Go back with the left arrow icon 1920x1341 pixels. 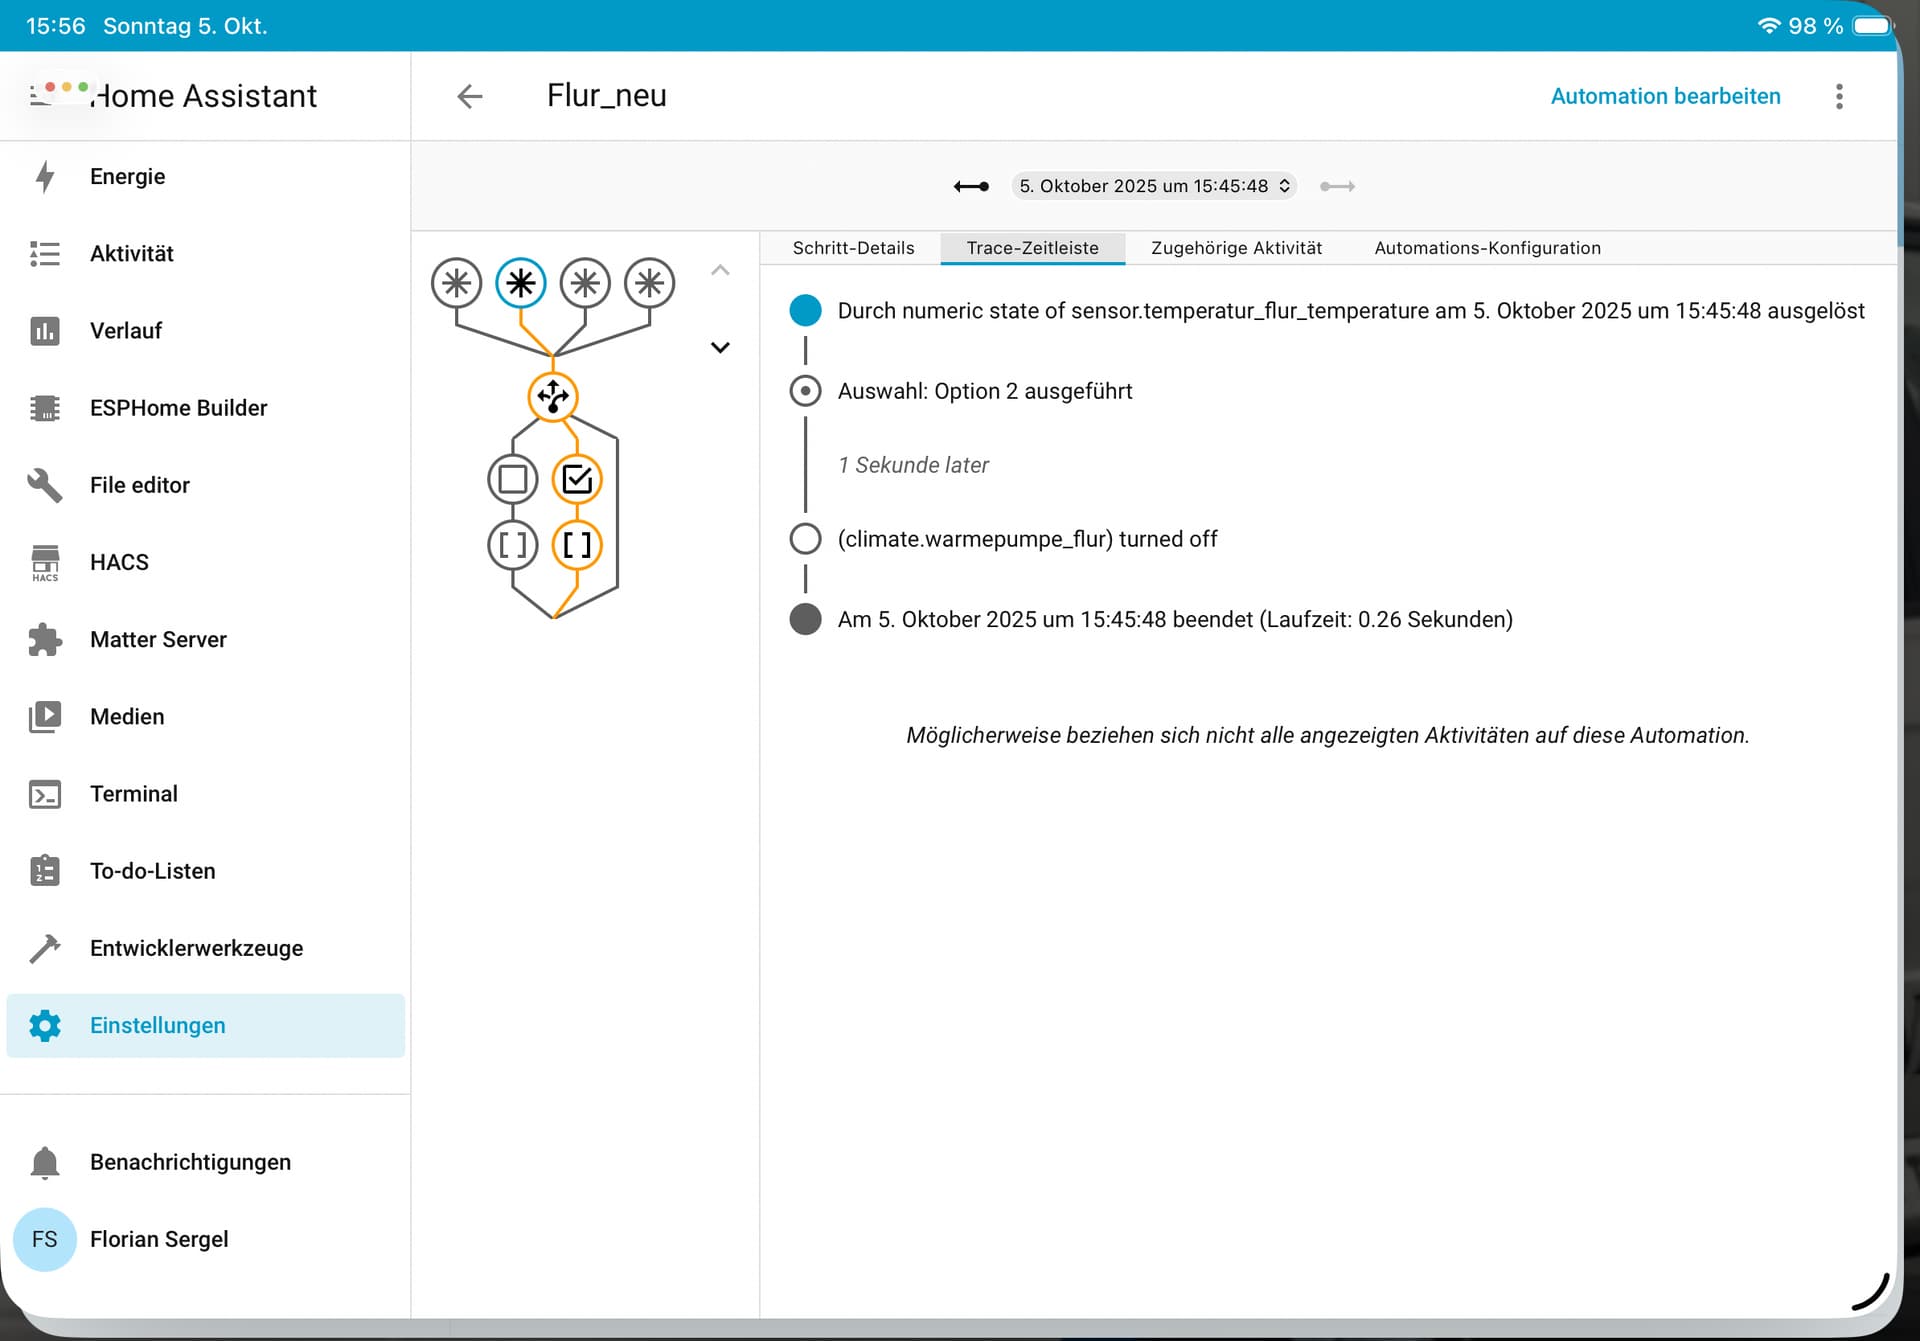point(469,96)
